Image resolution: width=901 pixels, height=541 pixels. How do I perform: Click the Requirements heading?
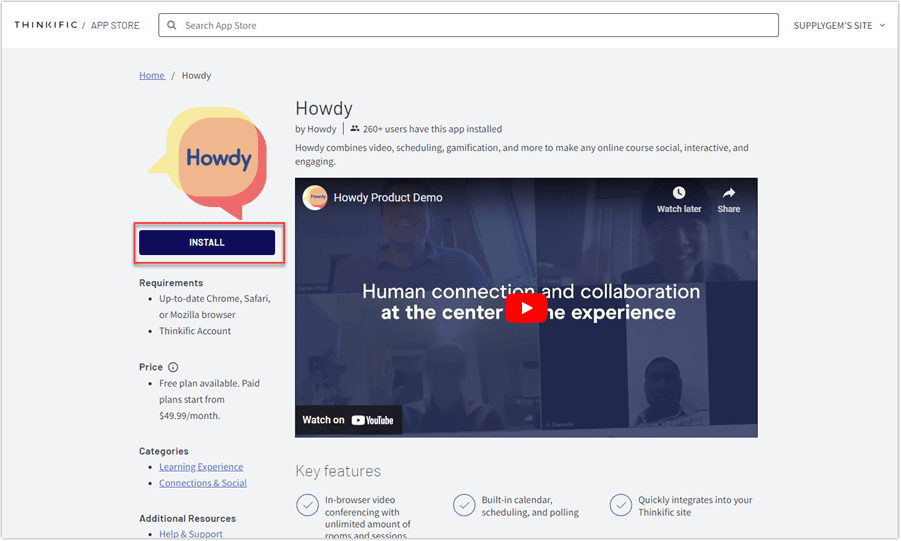point(171,283)
